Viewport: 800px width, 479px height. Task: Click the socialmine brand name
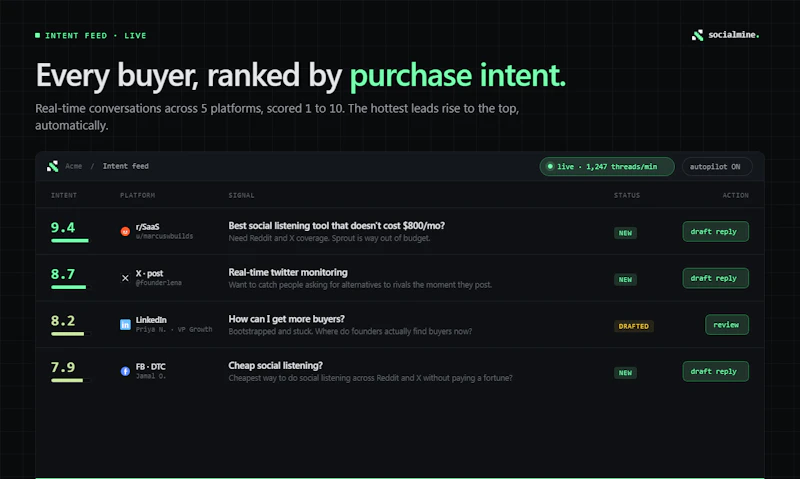point(734,35)
